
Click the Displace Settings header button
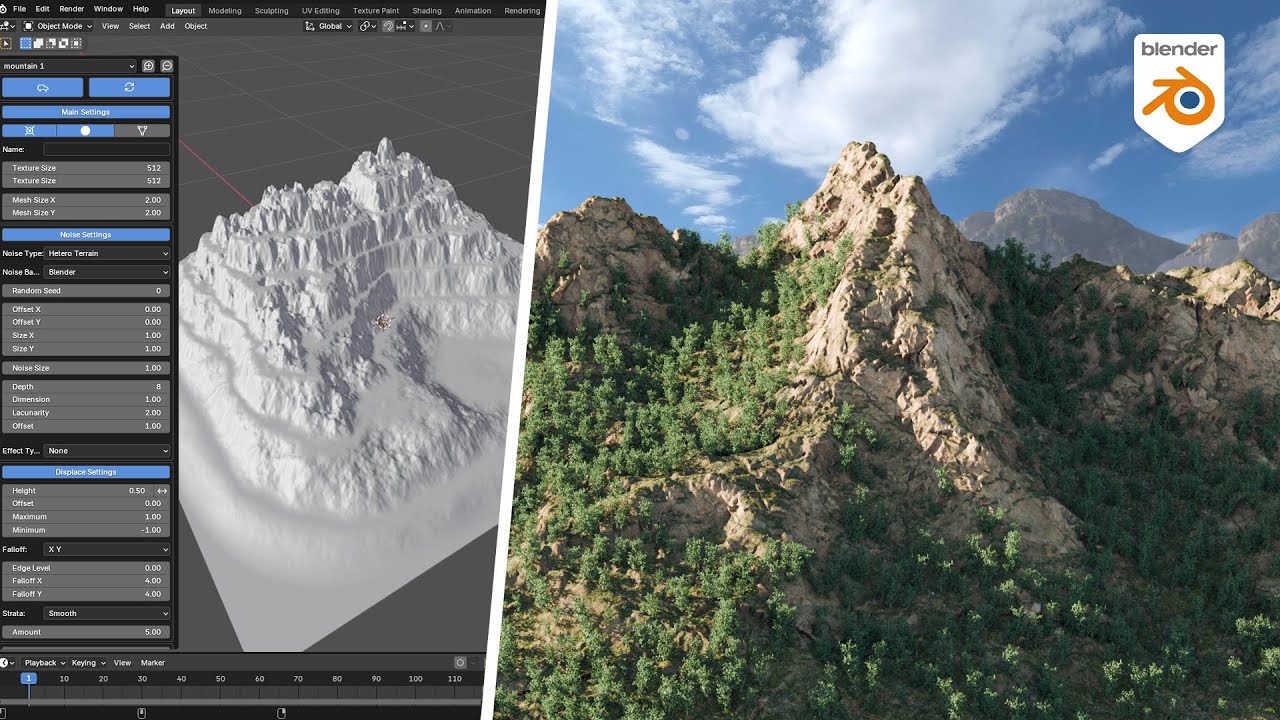(86, 472)
